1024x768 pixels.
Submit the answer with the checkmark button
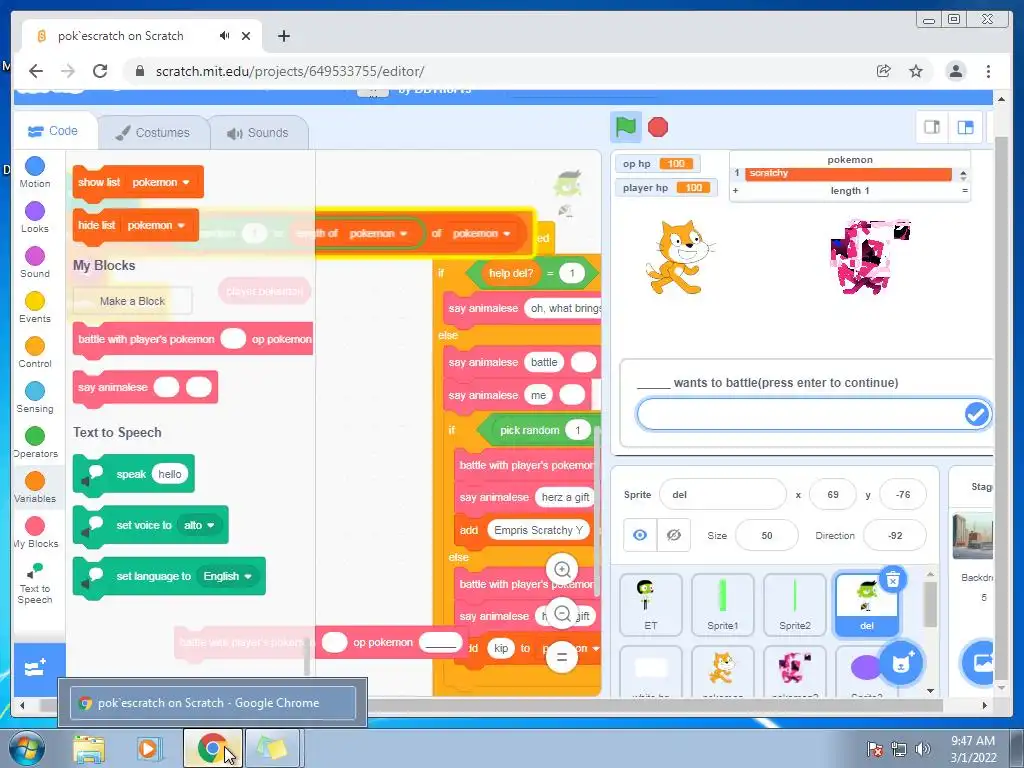click(976, 414)
